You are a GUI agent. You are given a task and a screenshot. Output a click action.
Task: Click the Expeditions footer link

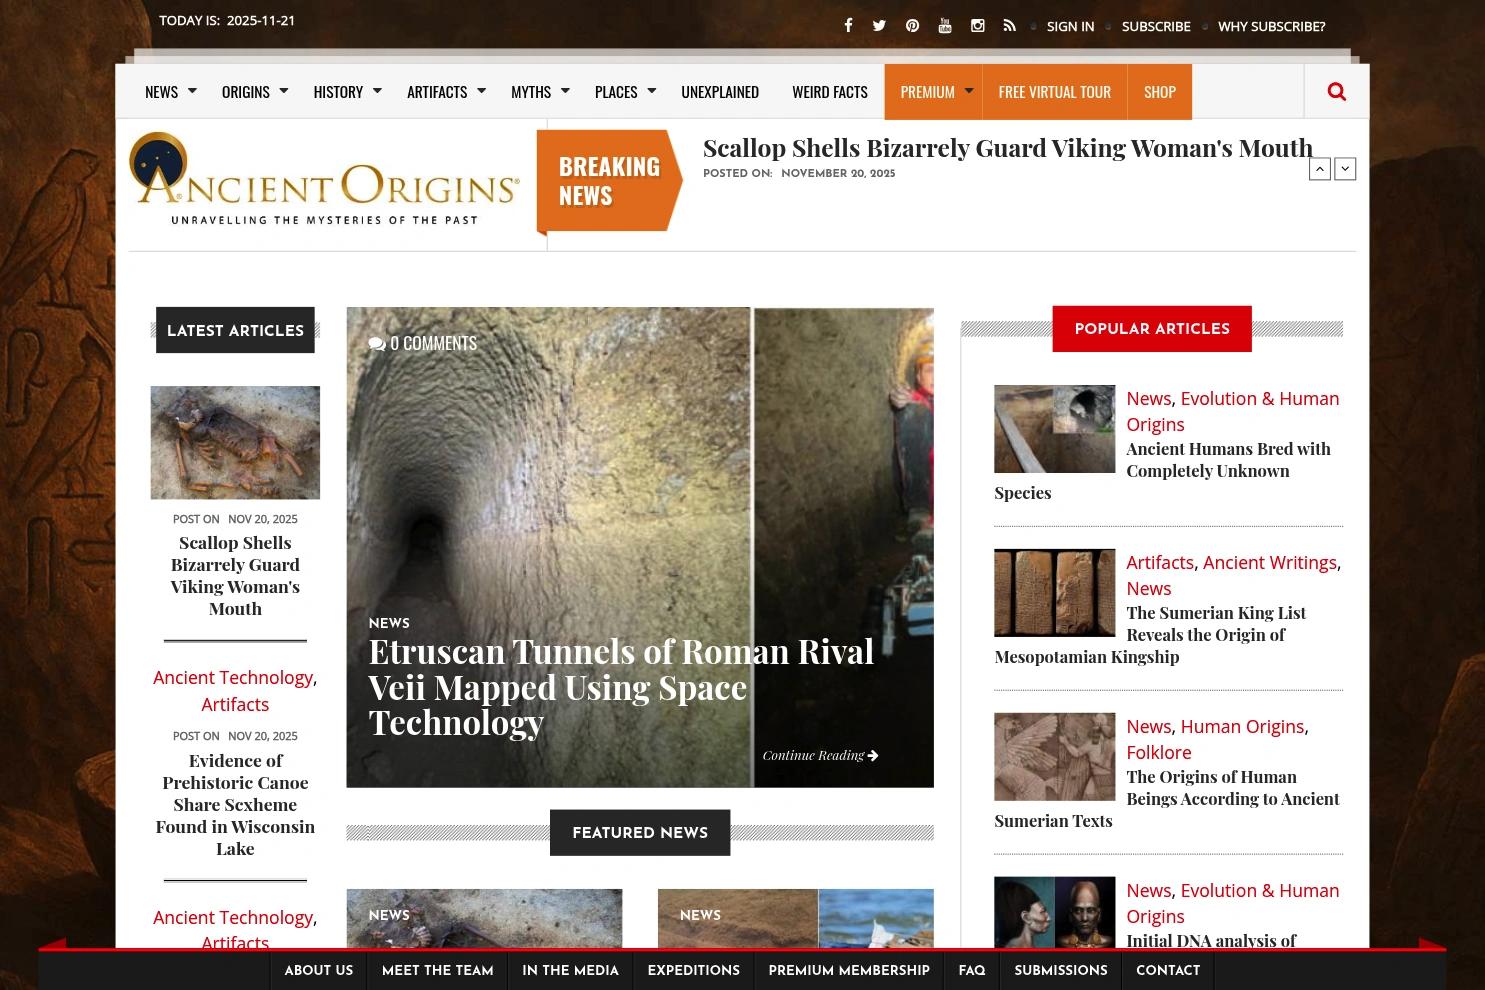click(694, 971)
